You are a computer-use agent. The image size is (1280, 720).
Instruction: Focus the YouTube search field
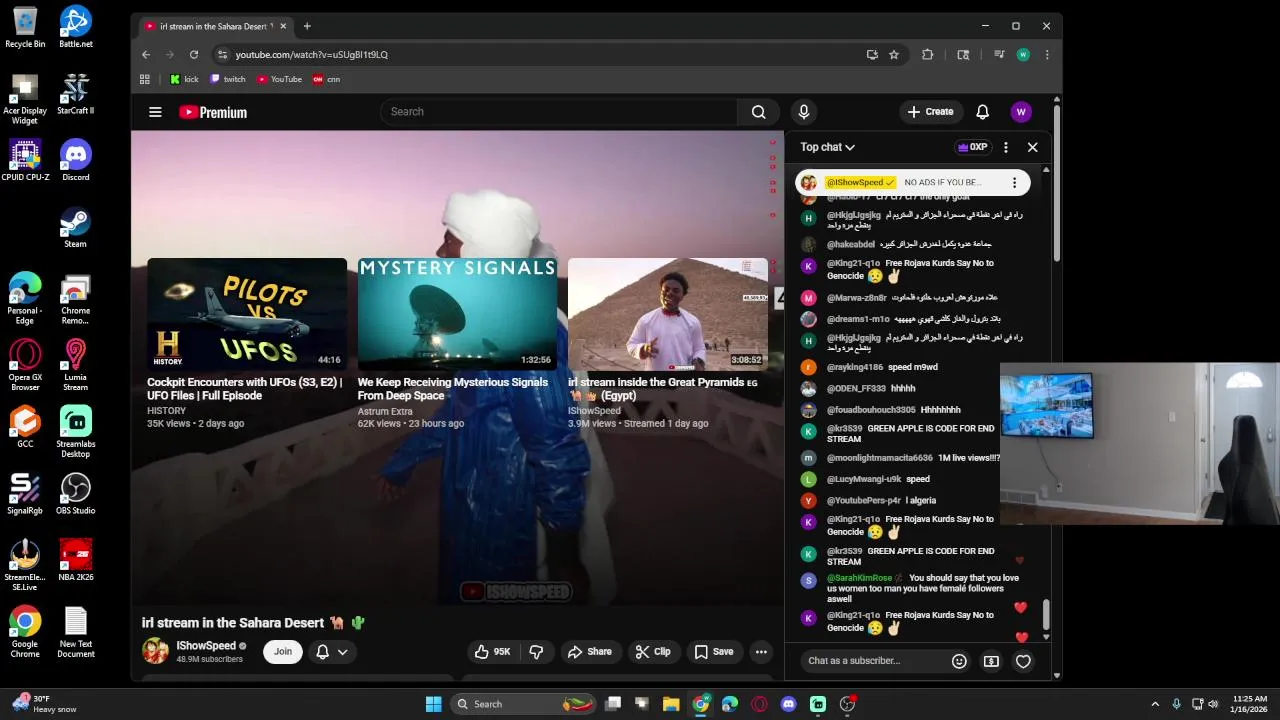[x=558, y=112]
